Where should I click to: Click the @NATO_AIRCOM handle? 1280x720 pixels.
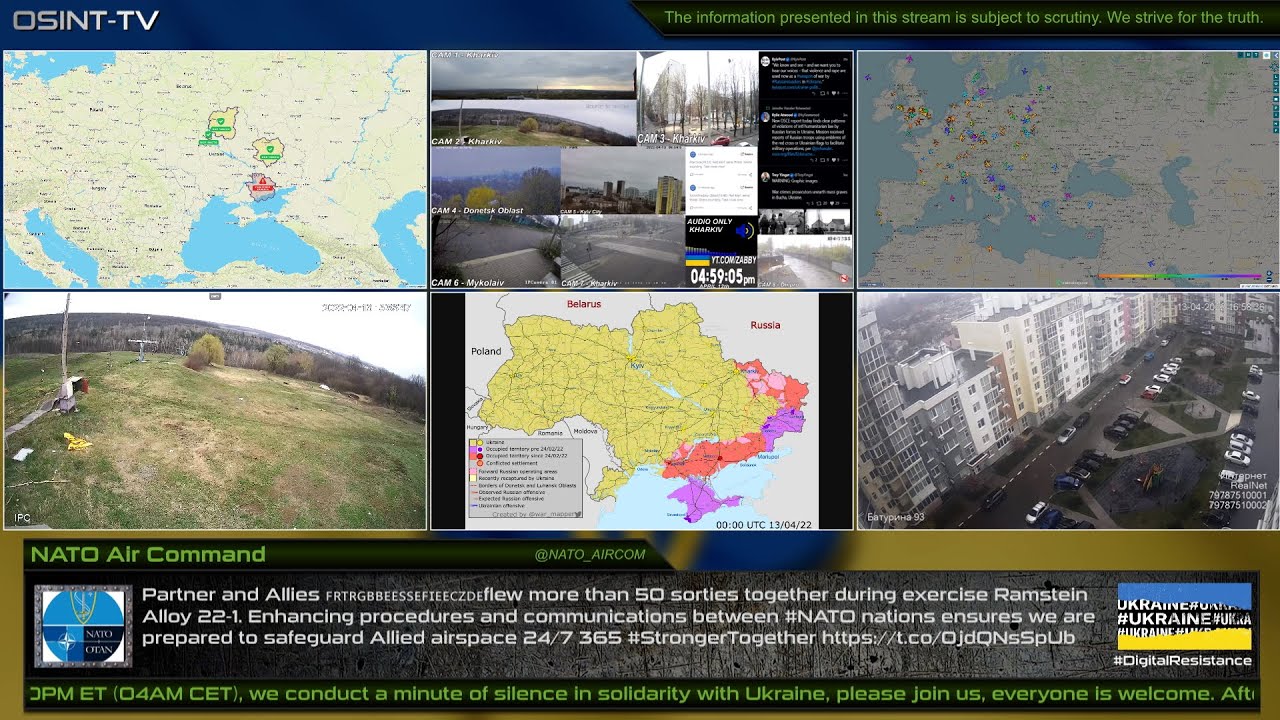pyautogui.click(x=590, y=554)
